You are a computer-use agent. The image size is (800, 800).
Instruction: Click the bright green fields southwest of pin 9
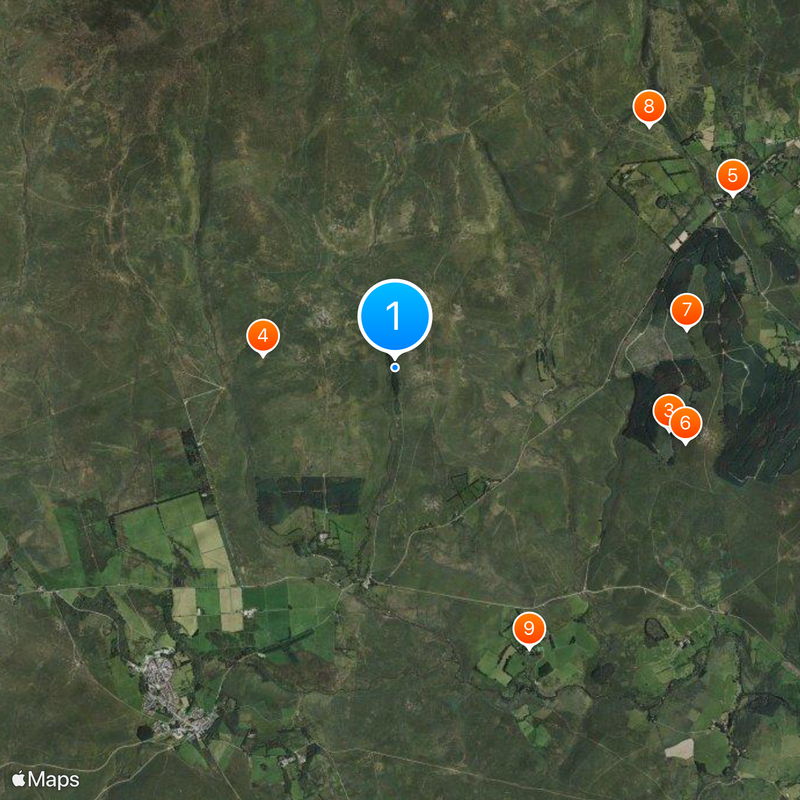(495, 663)
